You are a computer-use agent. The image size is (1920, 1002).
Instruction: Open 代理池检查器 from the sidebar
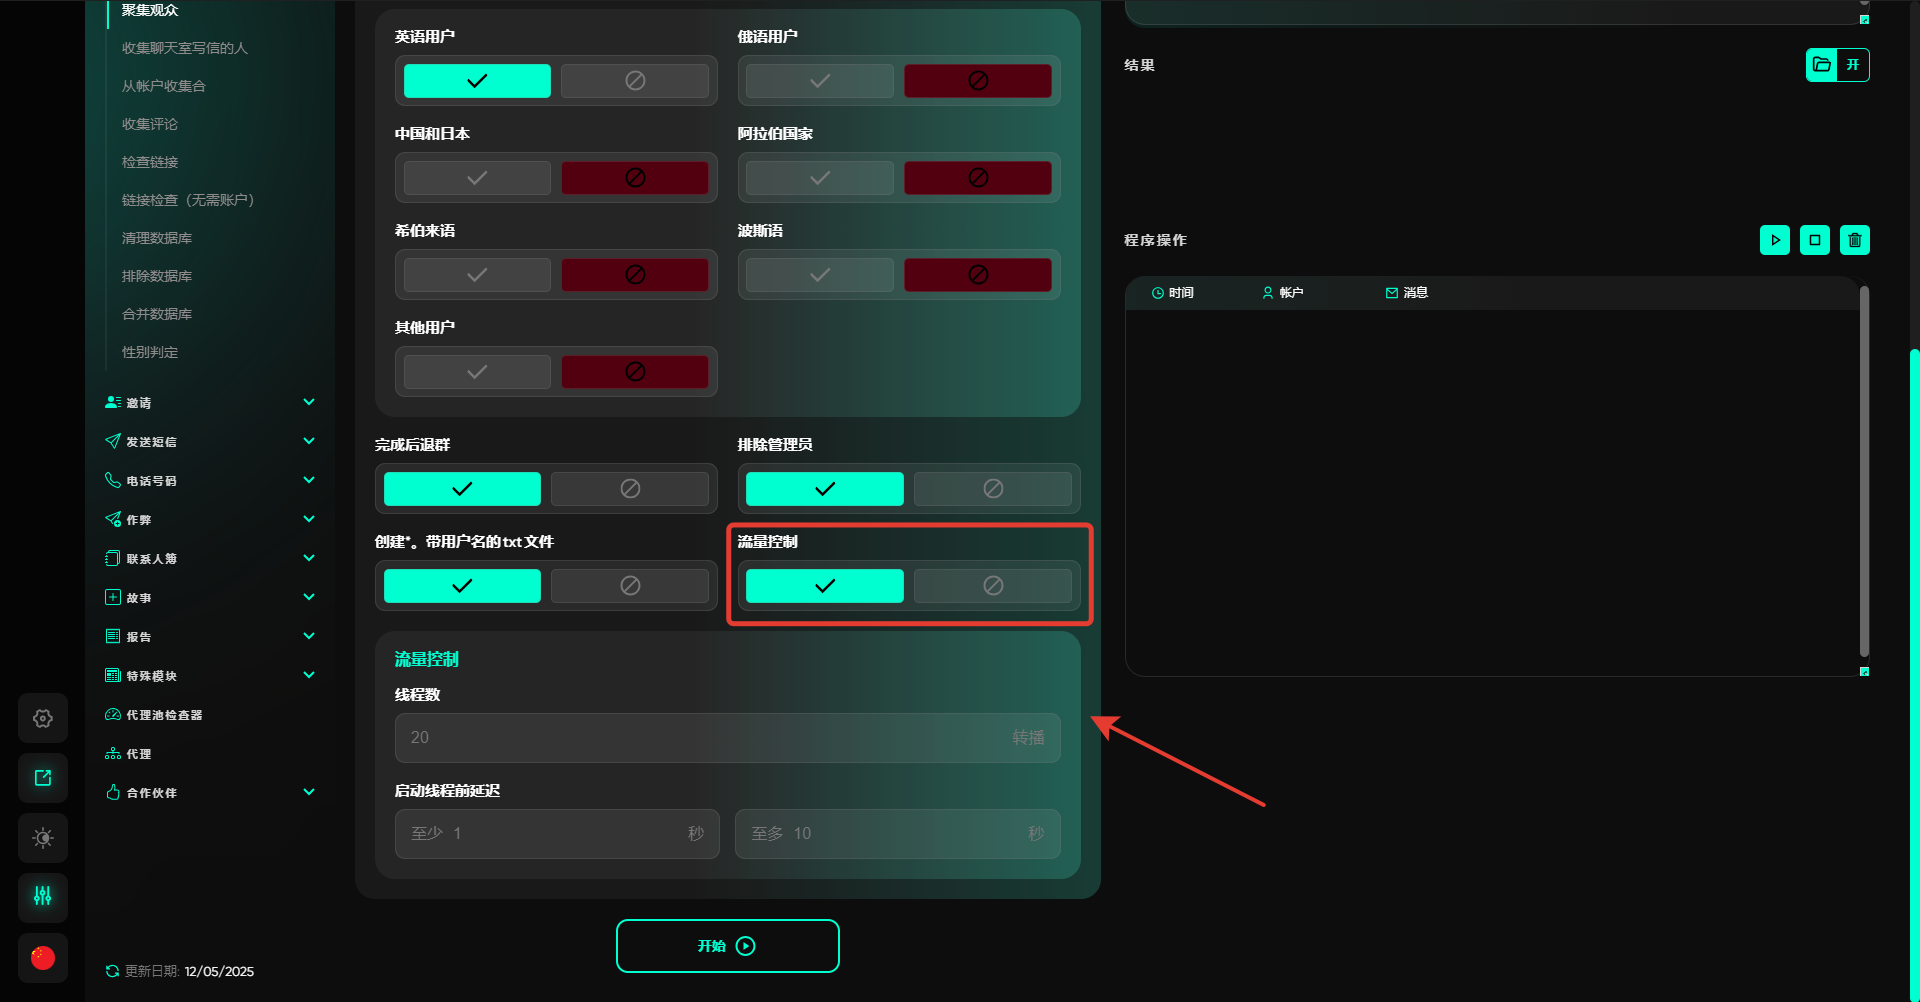[x=164, y=715]
